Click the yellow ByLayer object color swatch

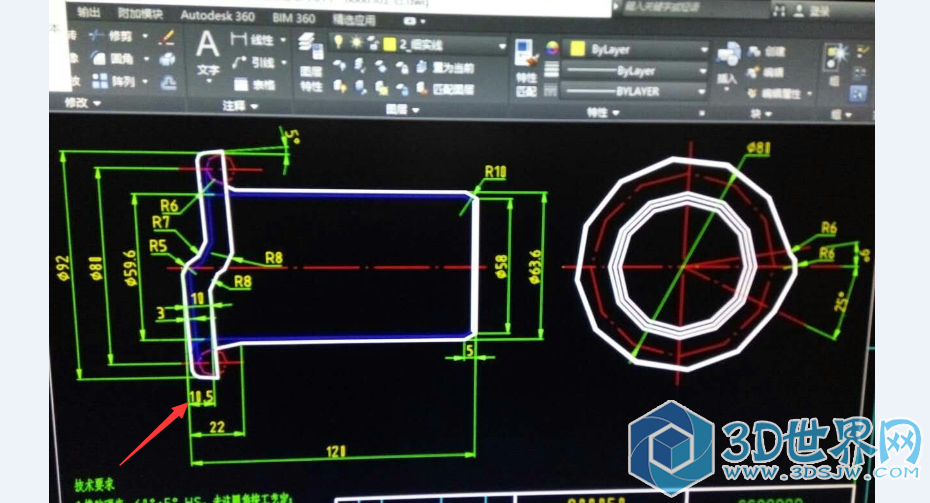[577, 49]
